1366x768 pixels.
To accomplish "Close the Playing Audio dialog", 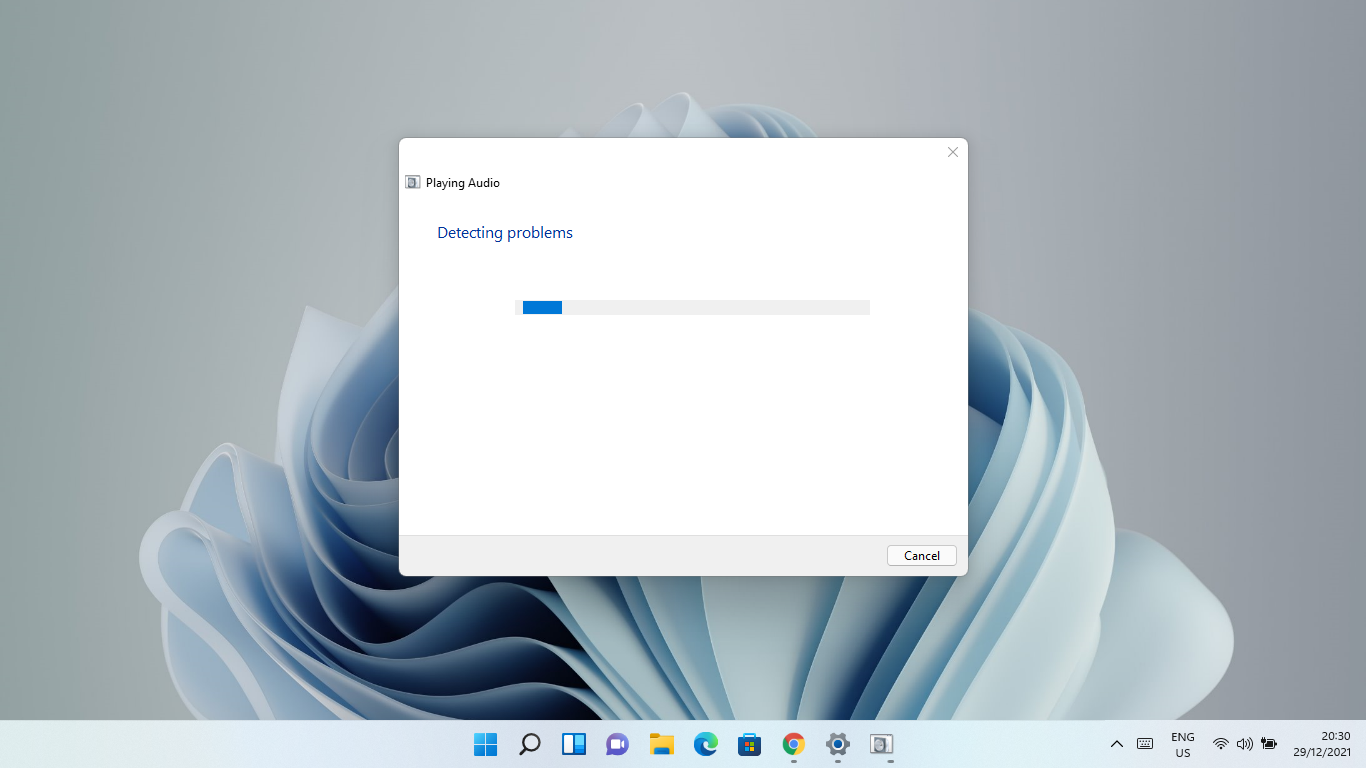I will click(952, 152).
